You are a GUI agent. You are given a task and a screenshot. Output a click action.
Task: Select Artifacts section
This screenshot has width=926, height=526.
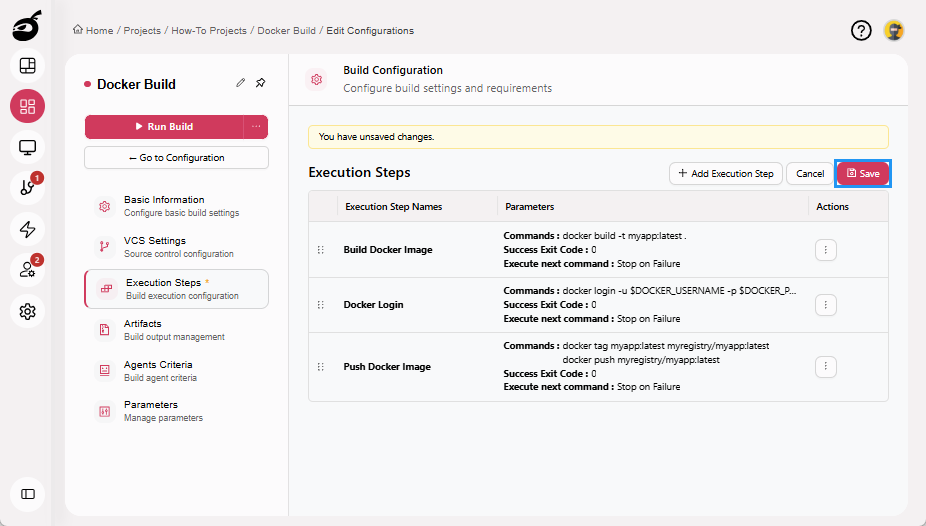point(177,330)
